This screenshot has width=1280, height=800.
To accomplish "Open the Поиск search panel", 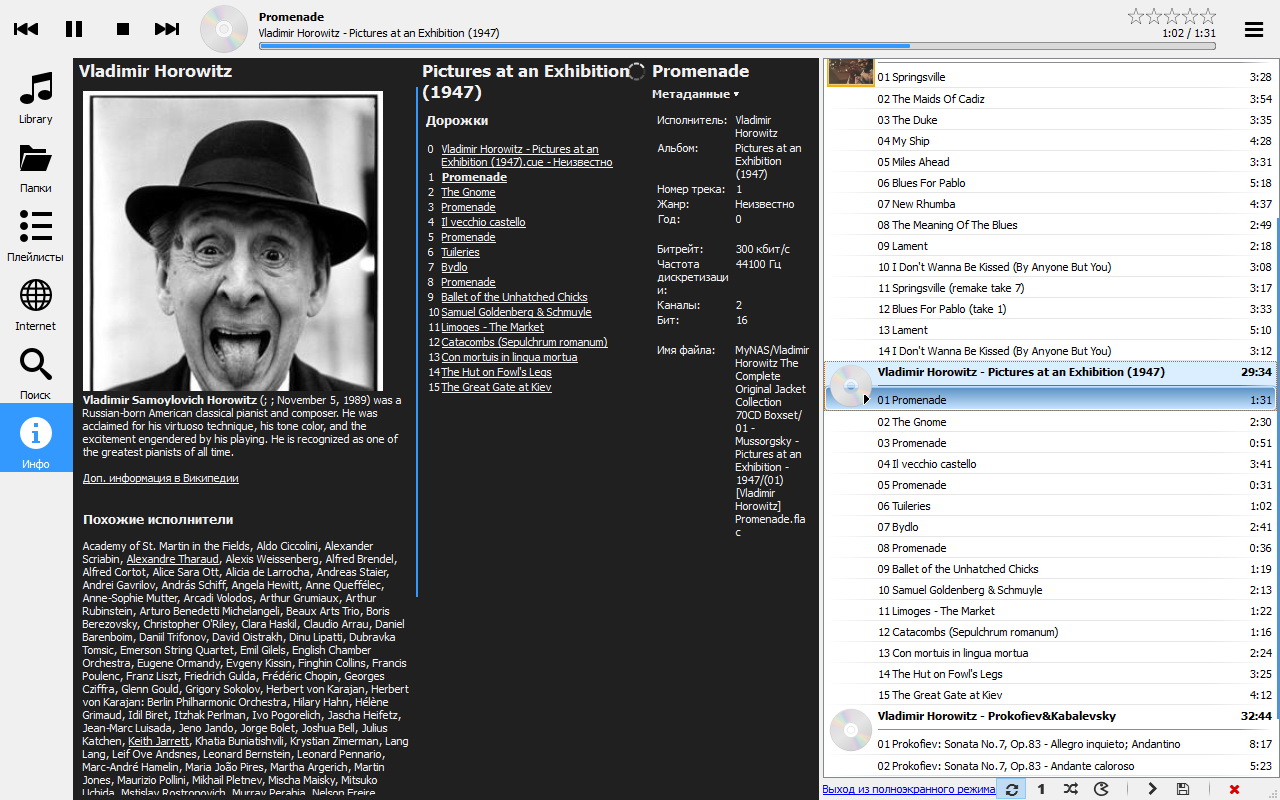I will coord(36,375).
